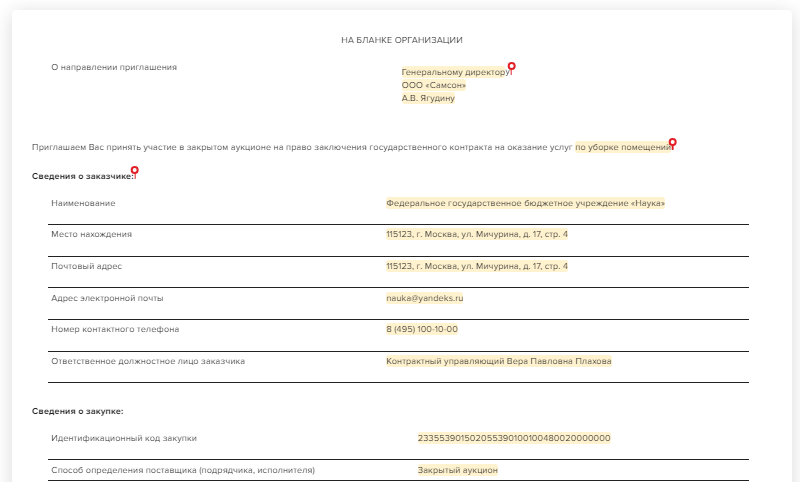Click the Идентификационный код закупки label
Image resolution: width=800 pixels, height=482 pixels.
(x=124, y=438)
